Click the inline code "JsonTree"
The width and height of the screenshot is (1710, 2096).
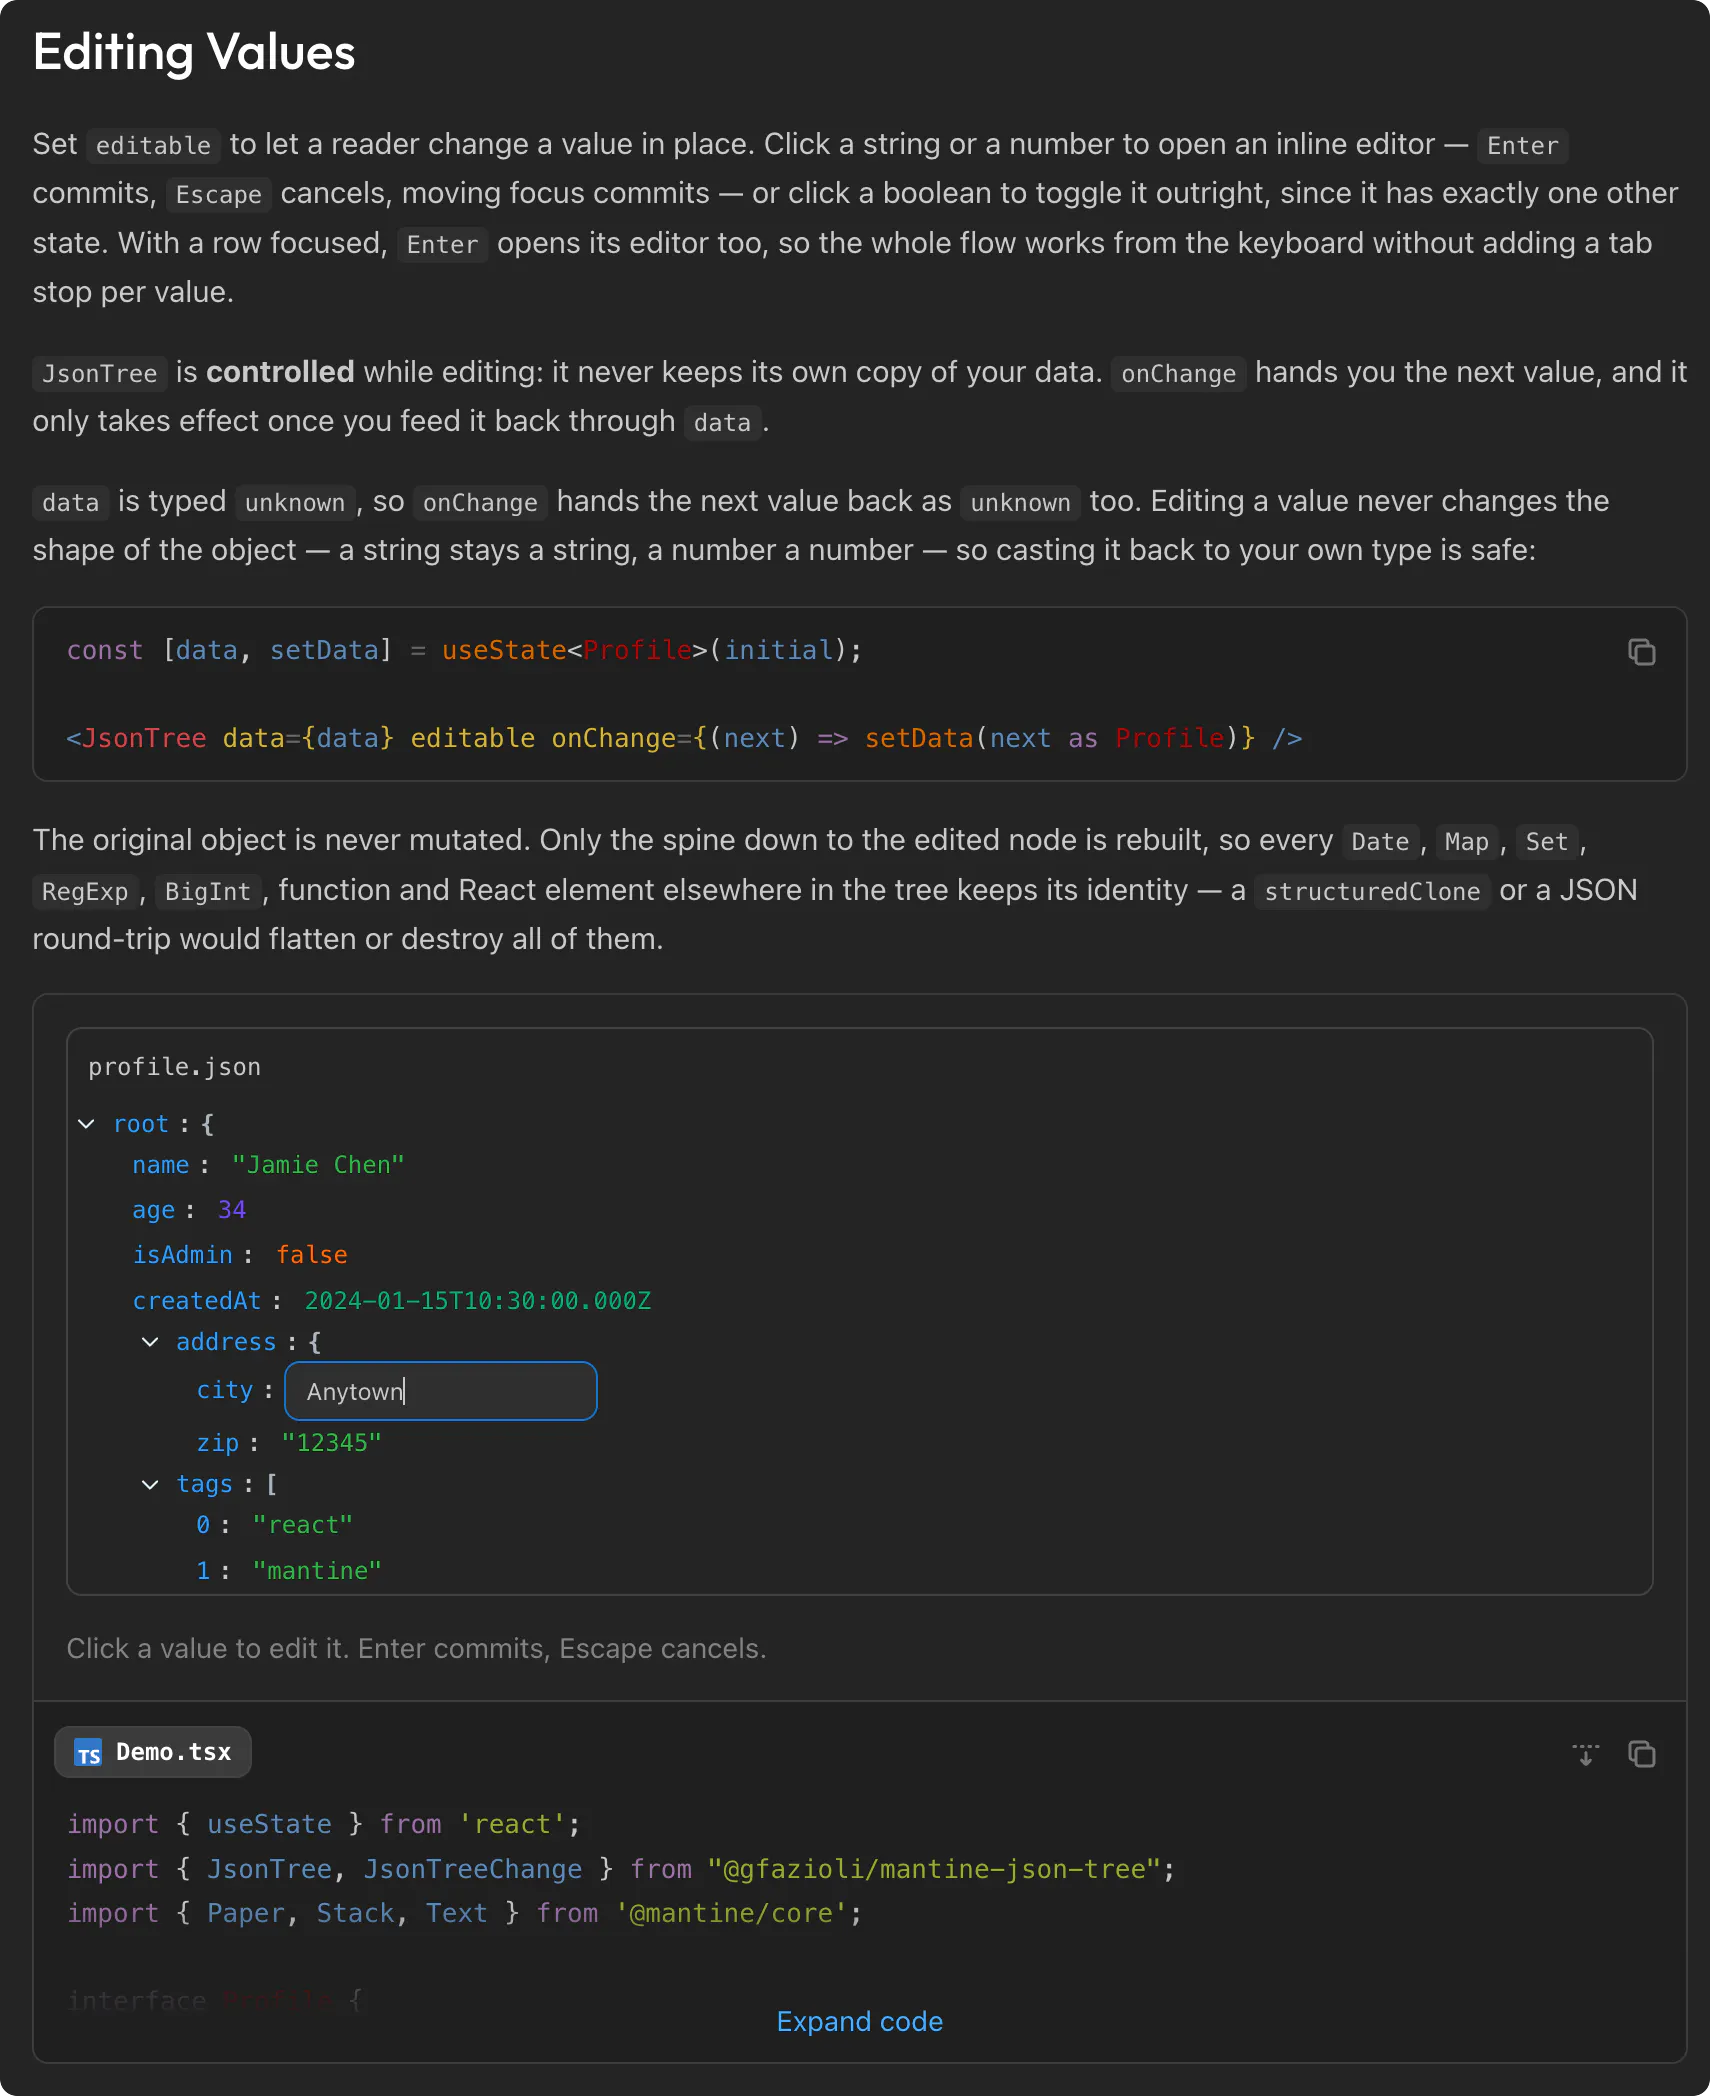click(100, 374)
